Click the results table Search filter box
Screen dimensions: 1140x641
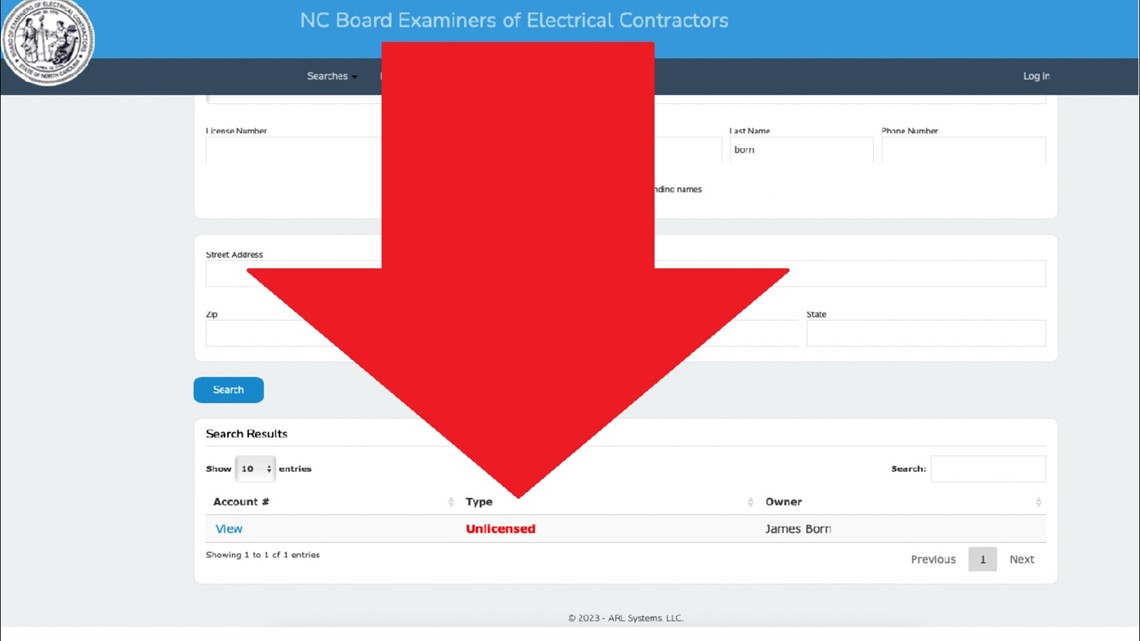[988, 469]
